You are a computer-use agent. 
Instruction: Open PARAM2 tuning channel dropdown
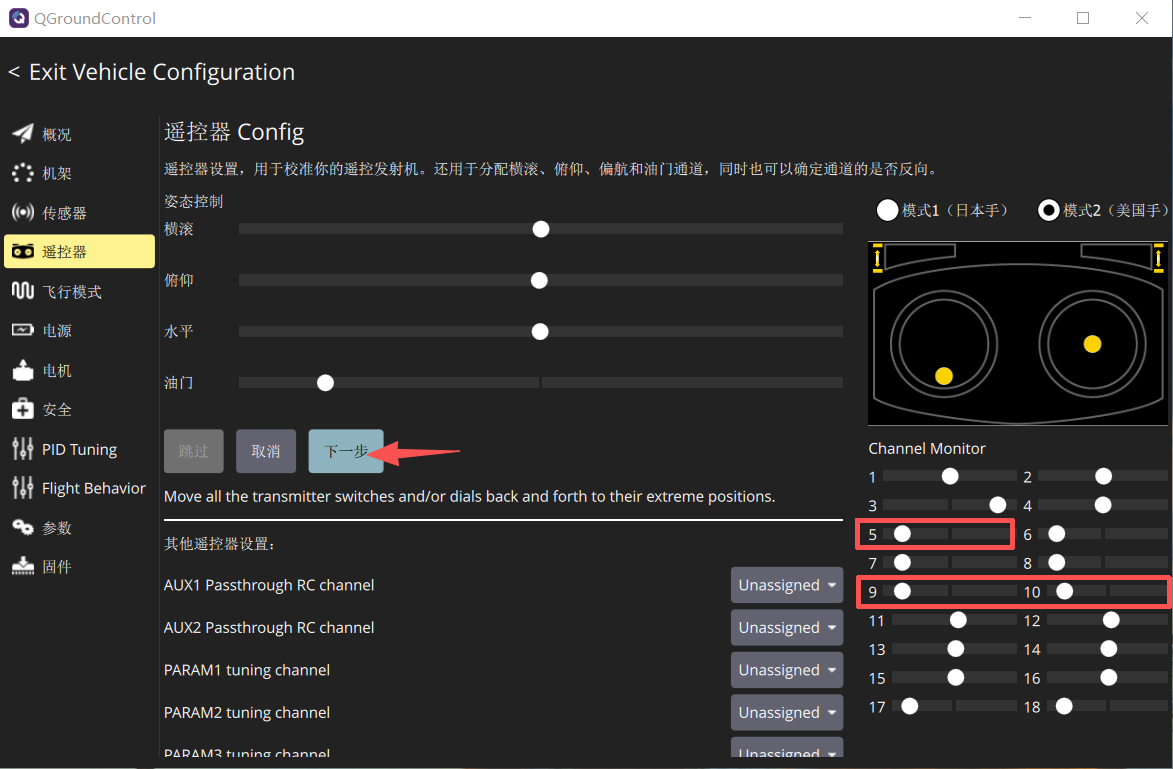(x=787, y=713)
